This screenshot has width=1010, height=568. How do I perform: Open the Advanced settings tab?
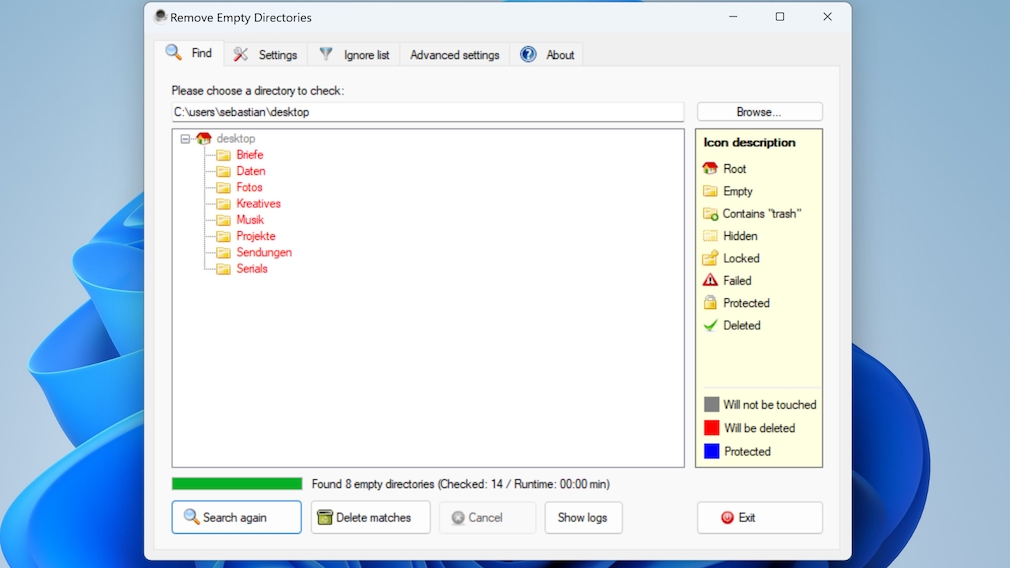(454, 55)
